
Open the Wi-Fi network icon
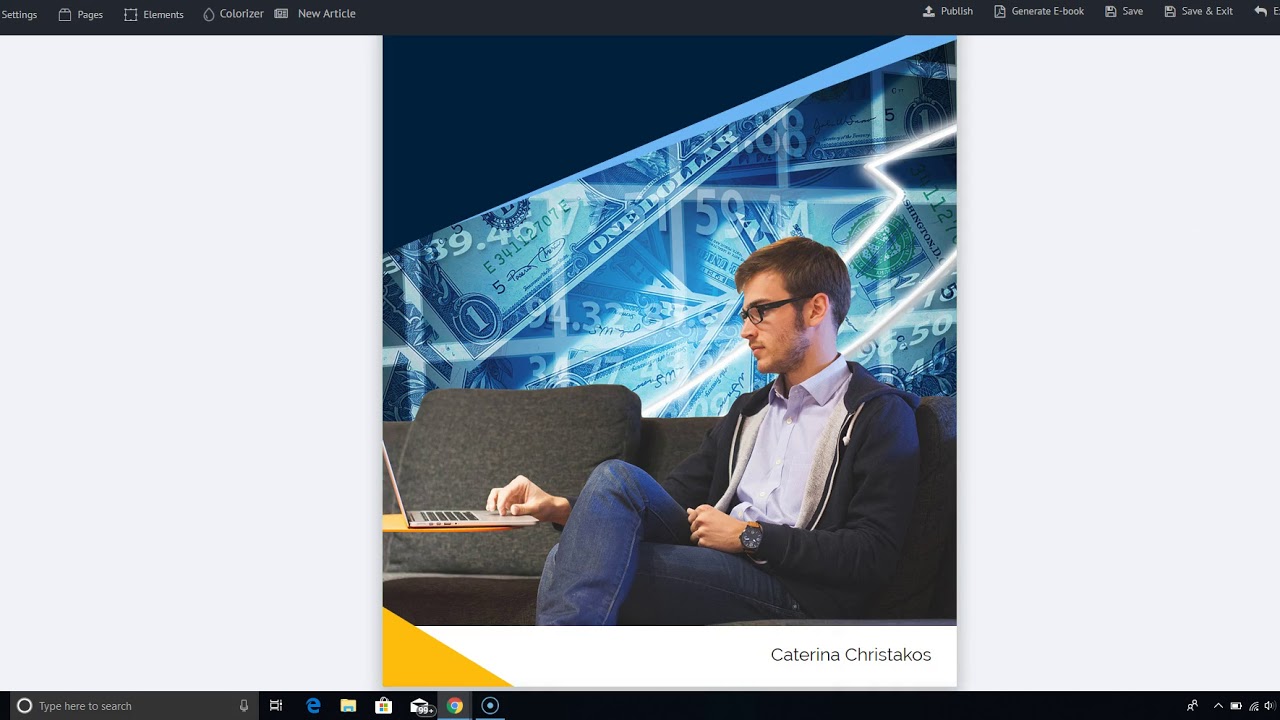coord(1253,706)
